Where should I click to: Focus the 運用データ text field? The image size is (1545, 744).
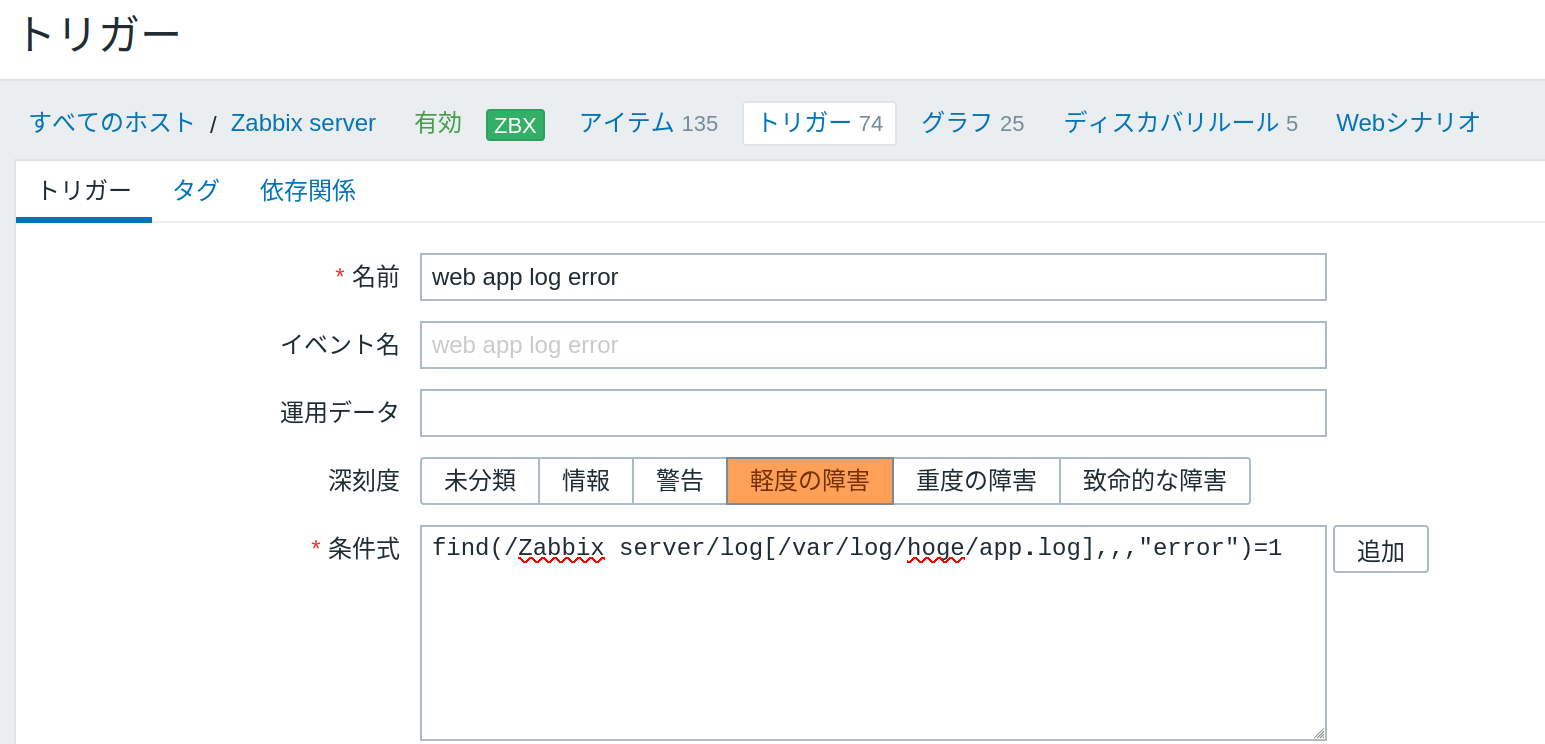pos(873,413)
